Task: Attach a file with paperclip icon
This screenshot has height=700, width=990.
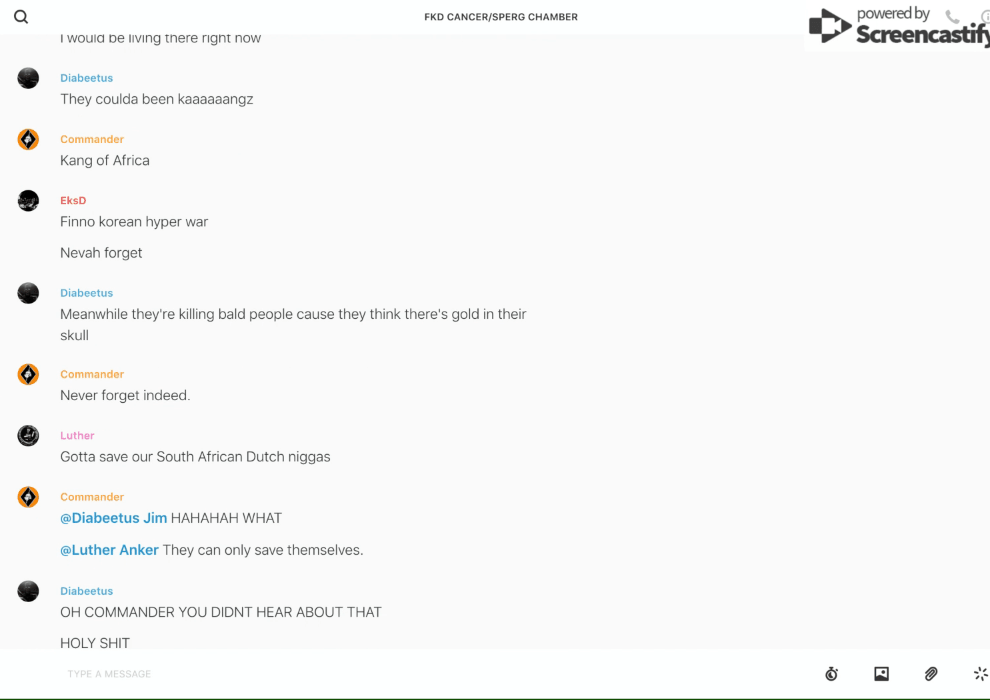Action: (931, 674)
